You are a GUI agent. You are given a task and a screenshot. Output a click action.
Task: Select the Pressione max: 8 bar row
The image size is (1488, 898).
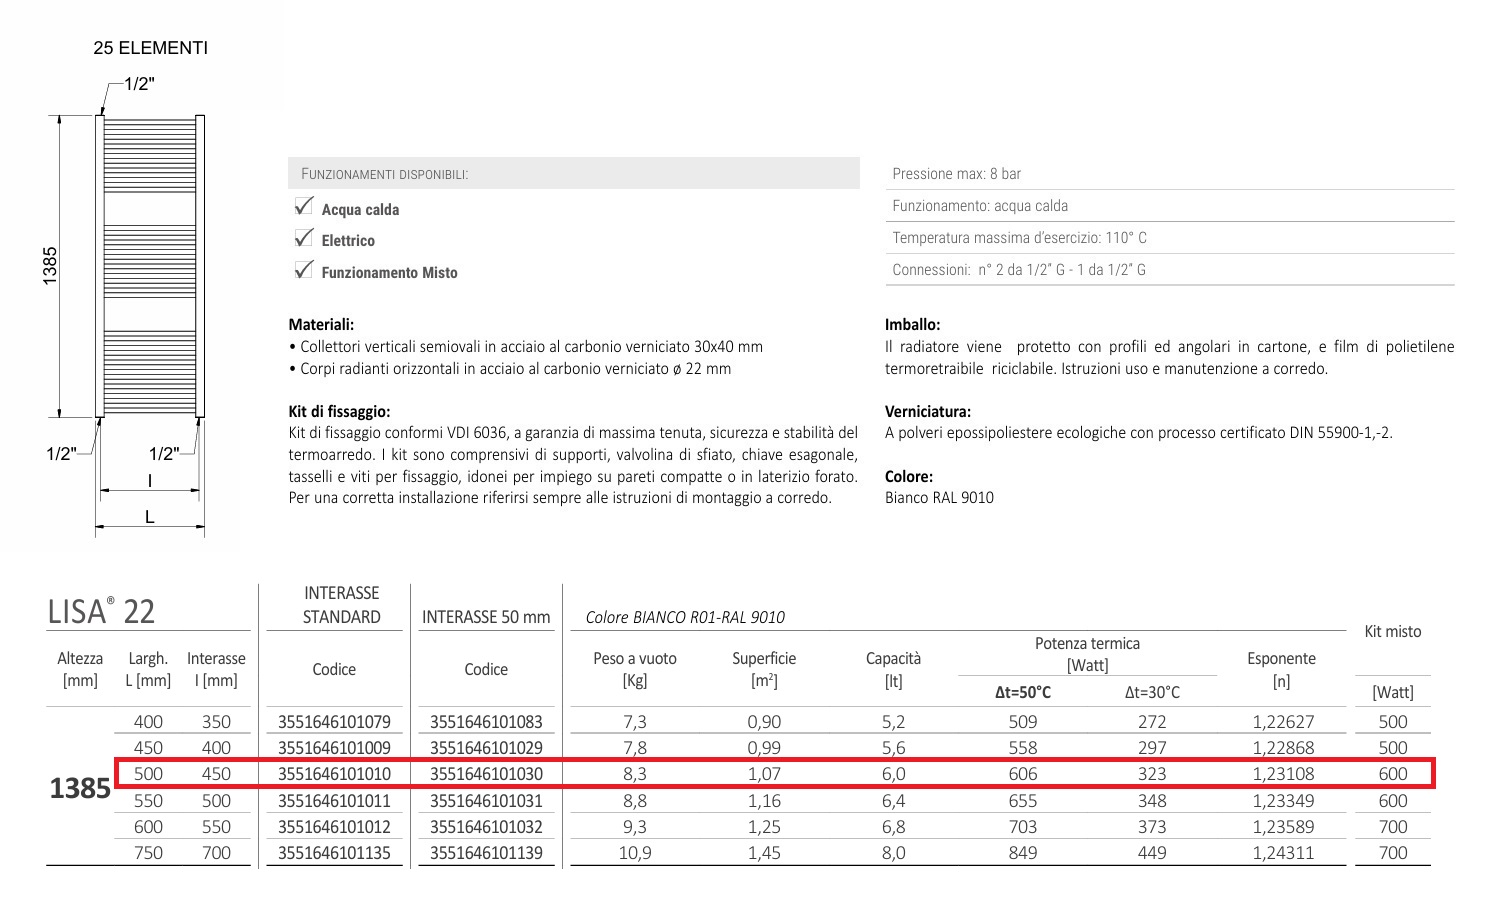[1168, 174]
